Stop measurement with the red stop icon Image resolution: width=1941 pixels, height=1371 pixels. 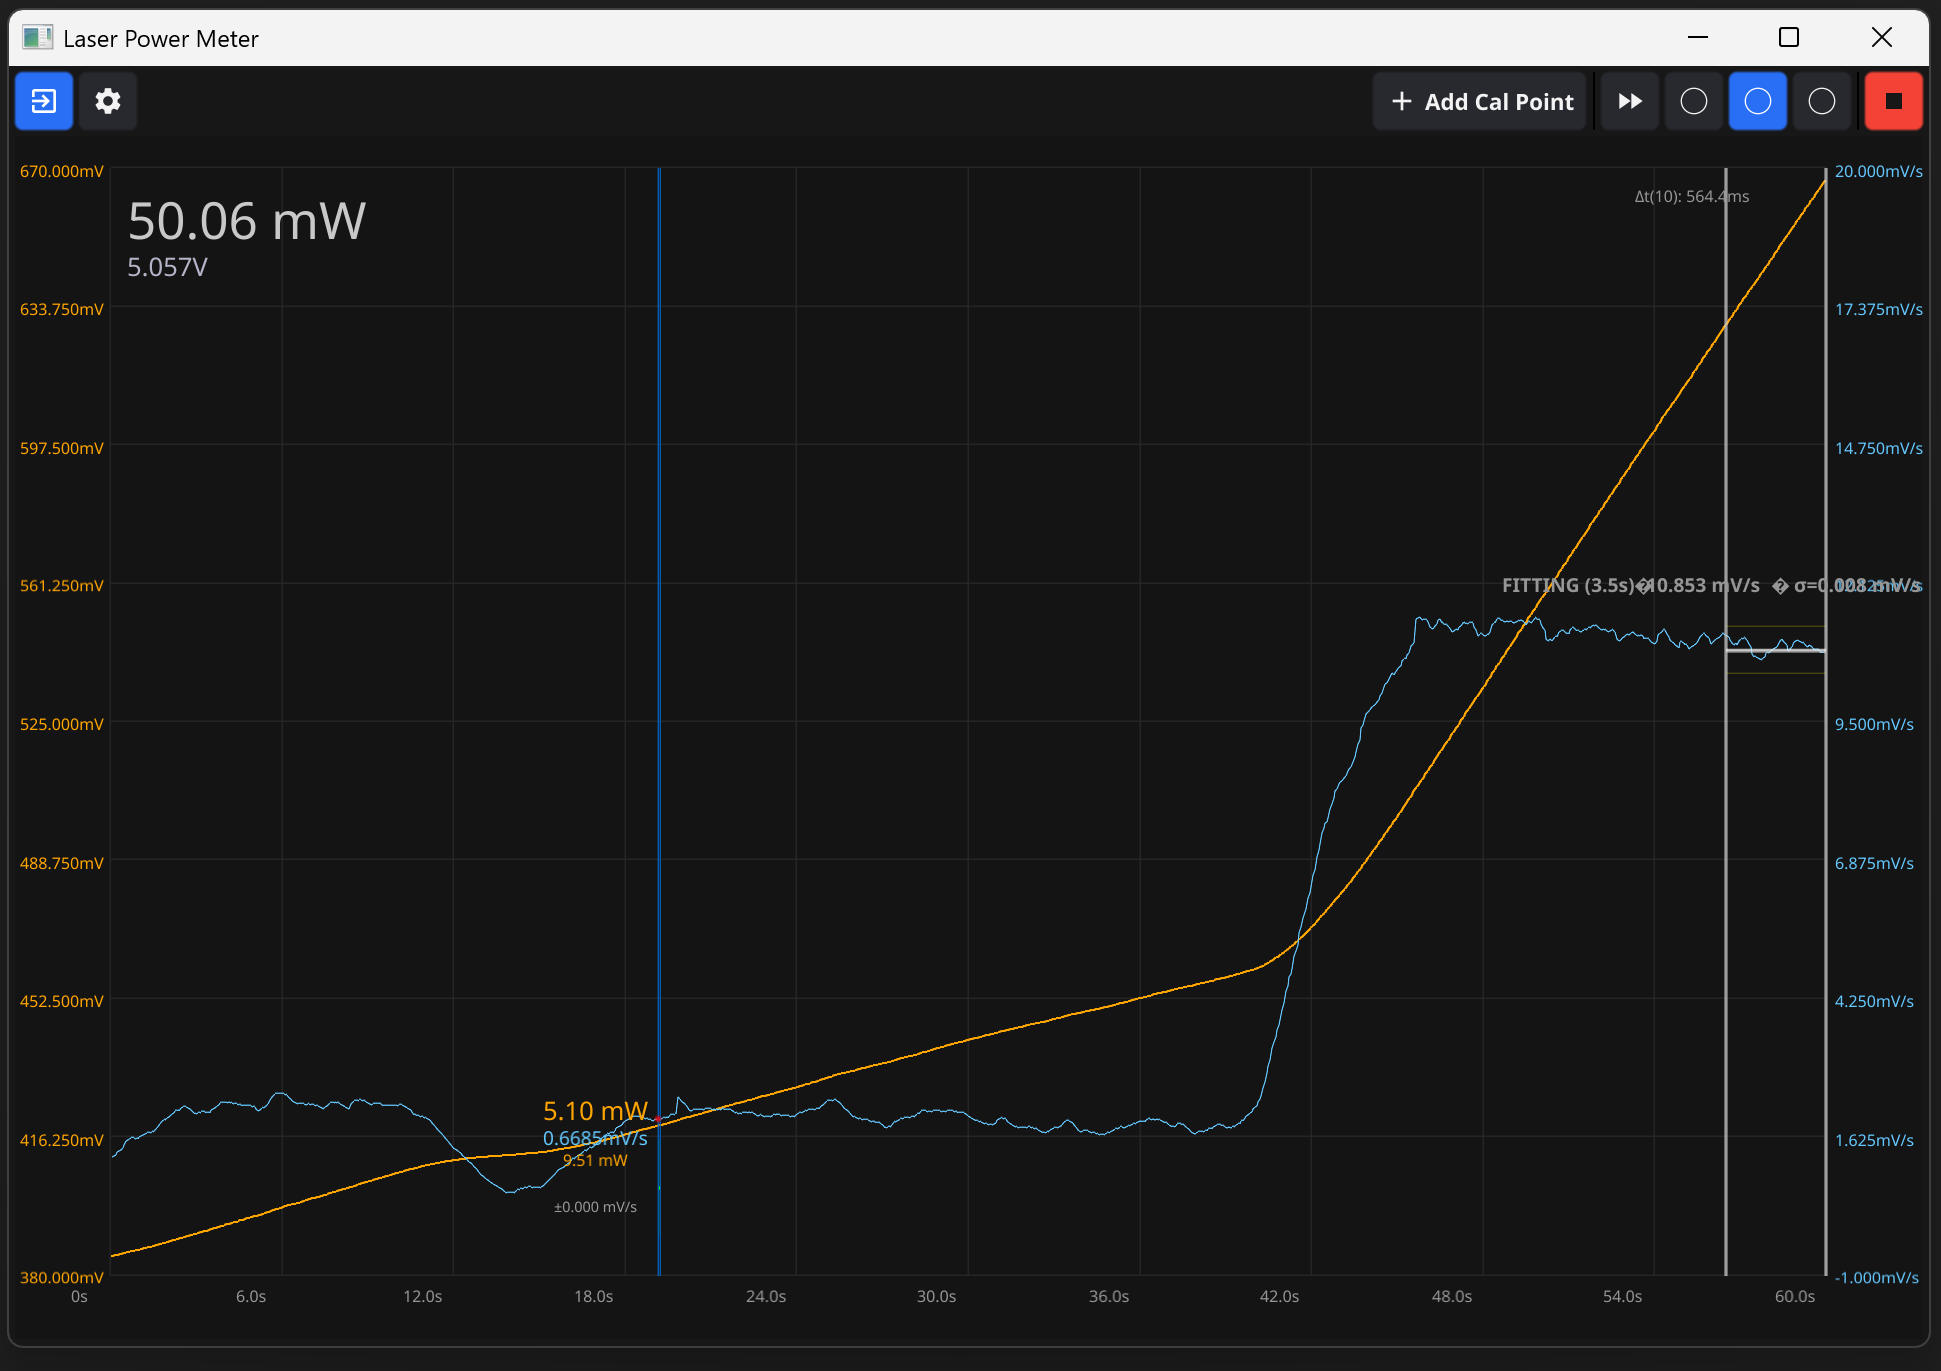[1892, 101]
